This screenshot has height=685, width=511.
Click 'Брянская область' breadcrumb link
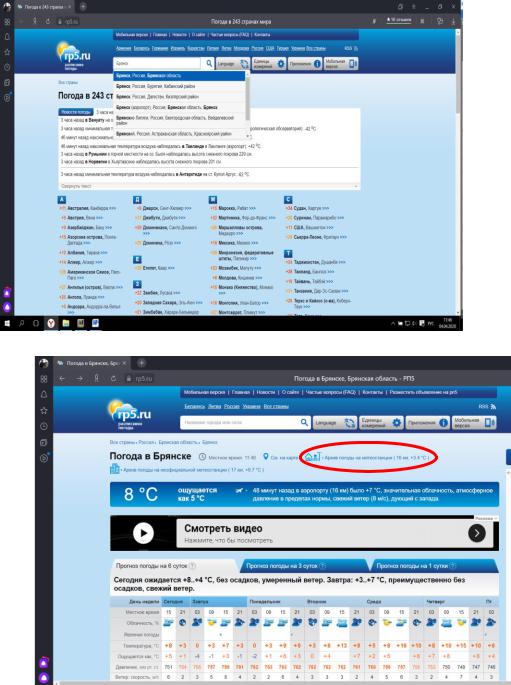179,442
